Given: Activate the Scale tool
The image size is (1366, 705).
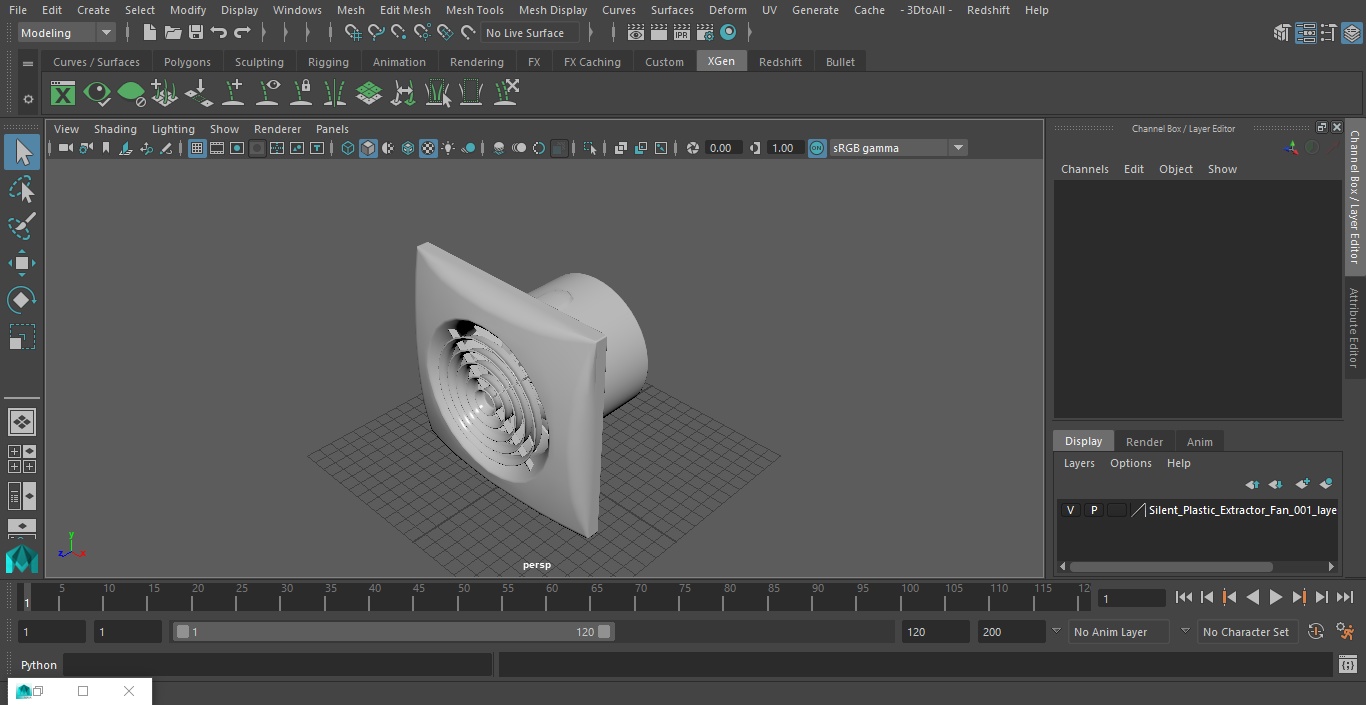Looking at the screenshot, I should click(x=22, y=337).
